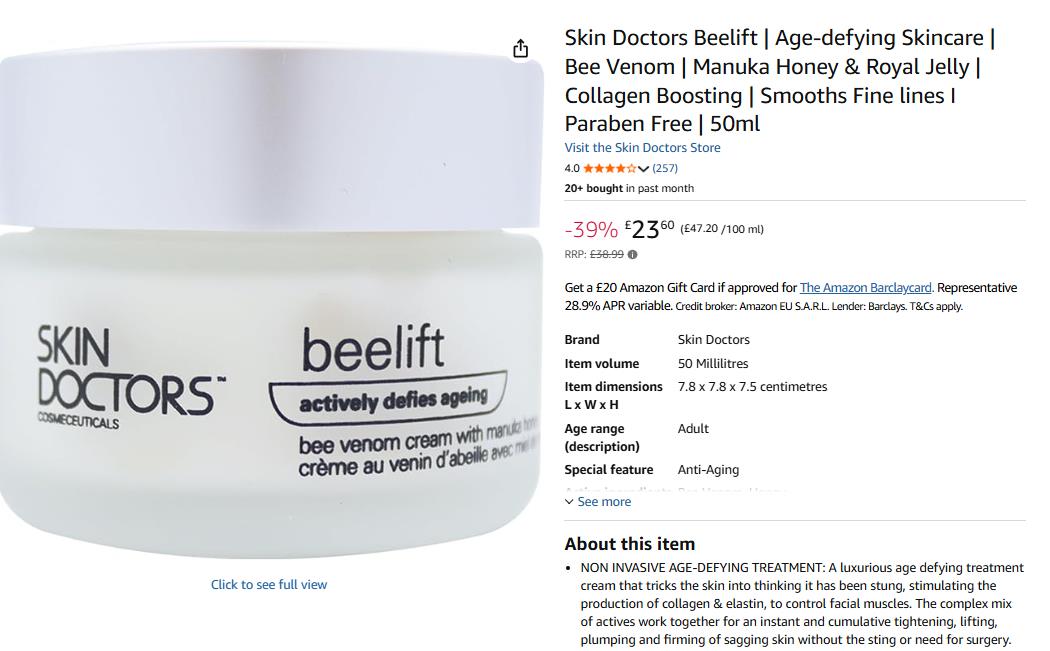Click the -39% discount label
This screenshot has height=651, width=1050.
click(591, 230)
